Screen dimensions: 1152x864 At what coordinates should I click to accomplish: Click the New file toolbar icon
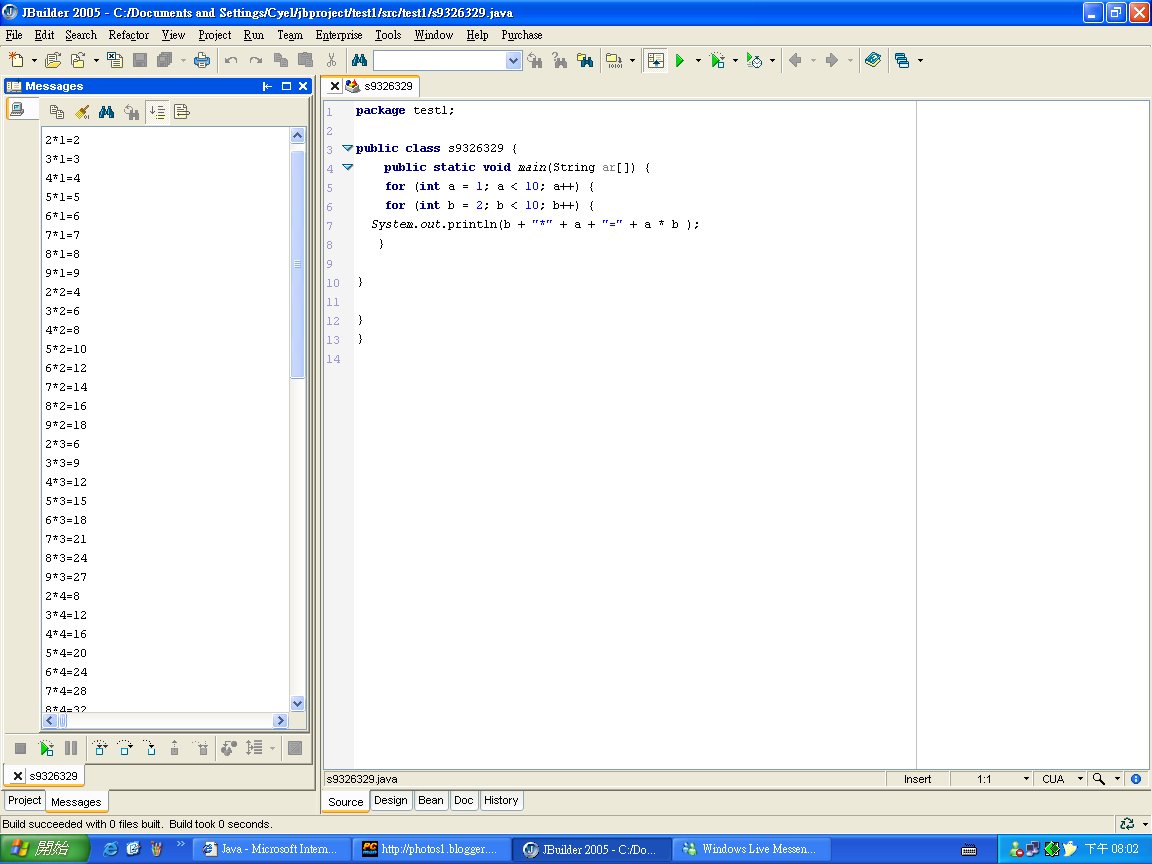click(16, 60)
